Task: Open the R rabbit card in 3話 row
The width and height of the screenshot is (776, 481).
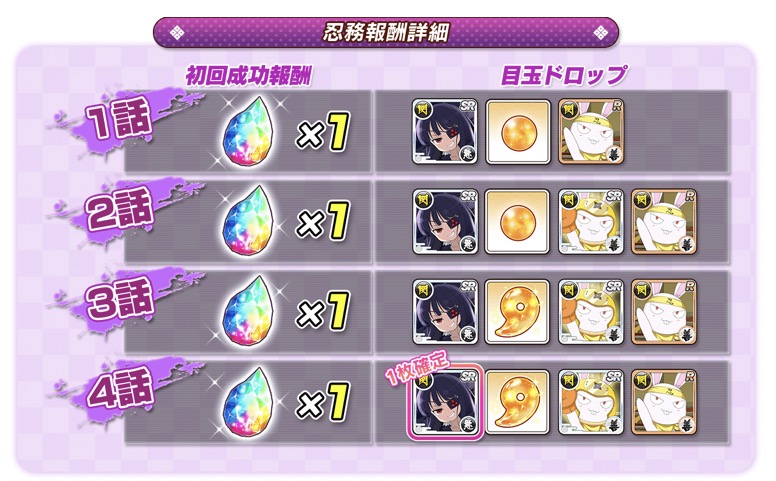Action: (x=664, y=312)
